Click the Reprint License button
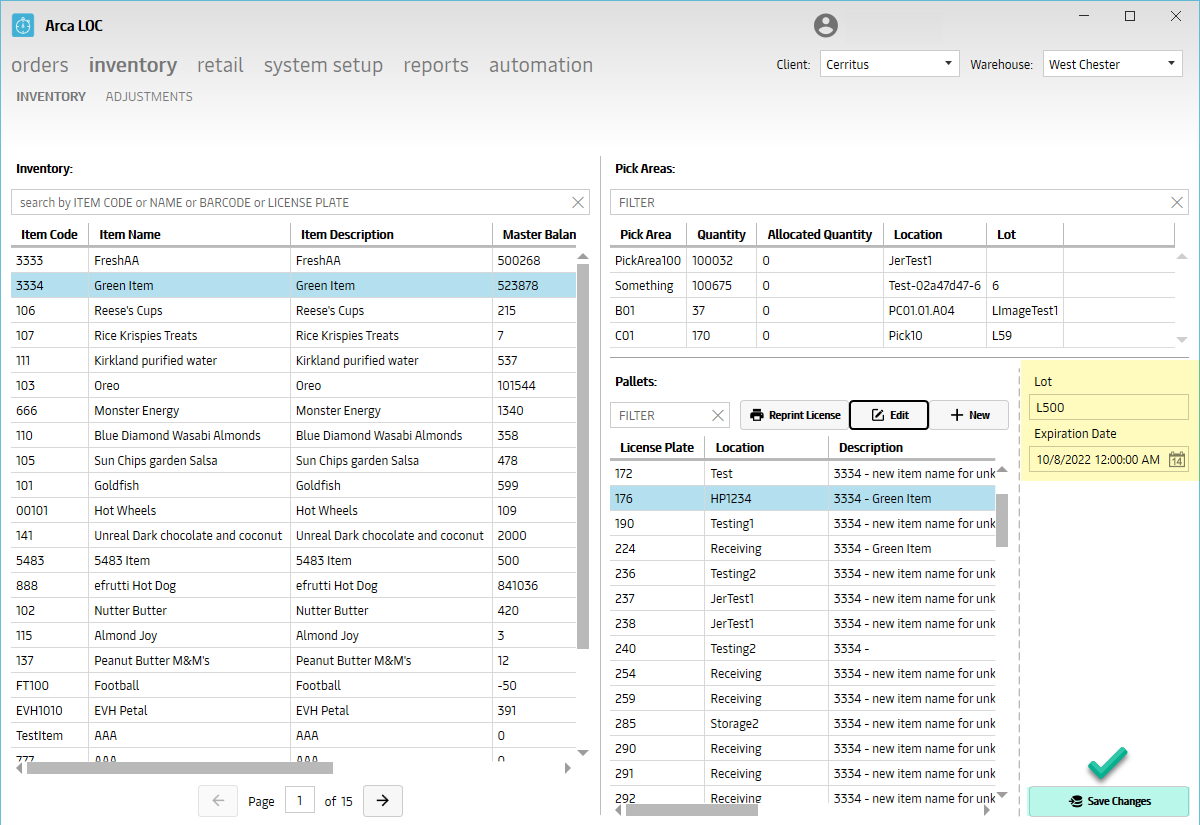 (795, 415)
